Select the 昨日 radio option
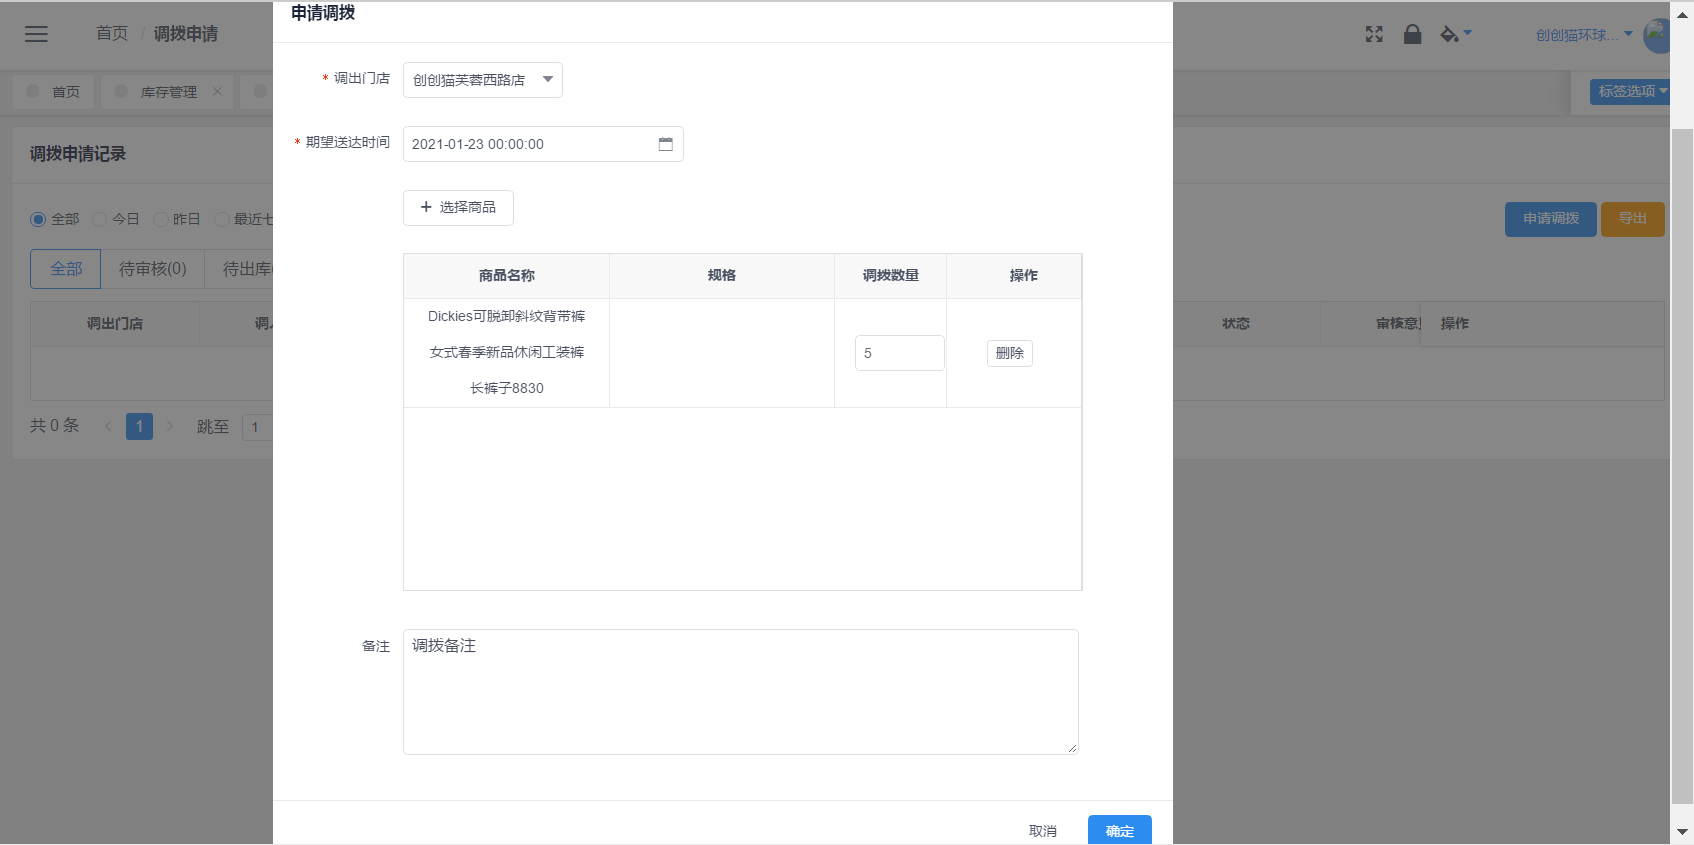Viewport: 1694px width, 845px height. coord(161,219)
